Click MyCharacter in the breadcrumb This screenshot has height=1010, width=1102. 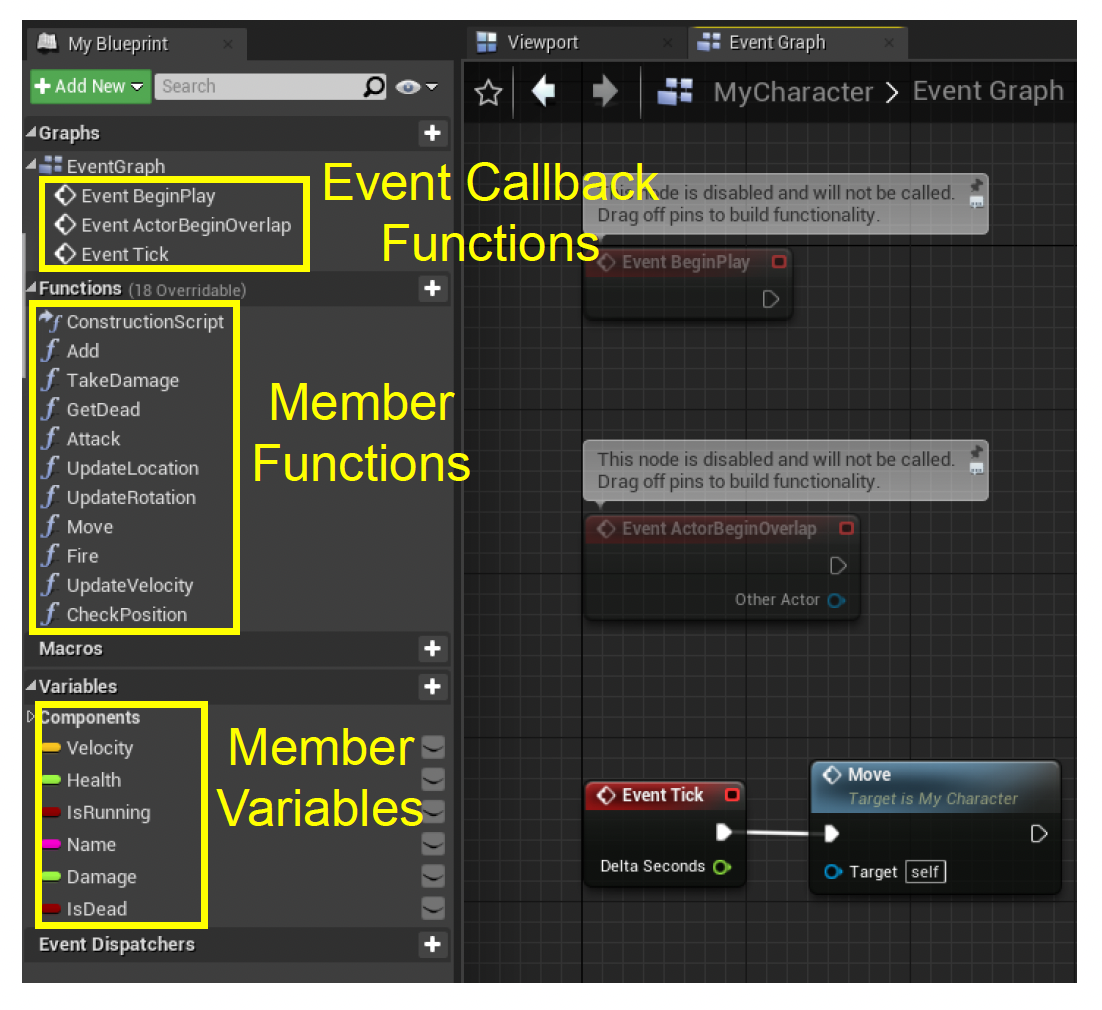[792, 92]
